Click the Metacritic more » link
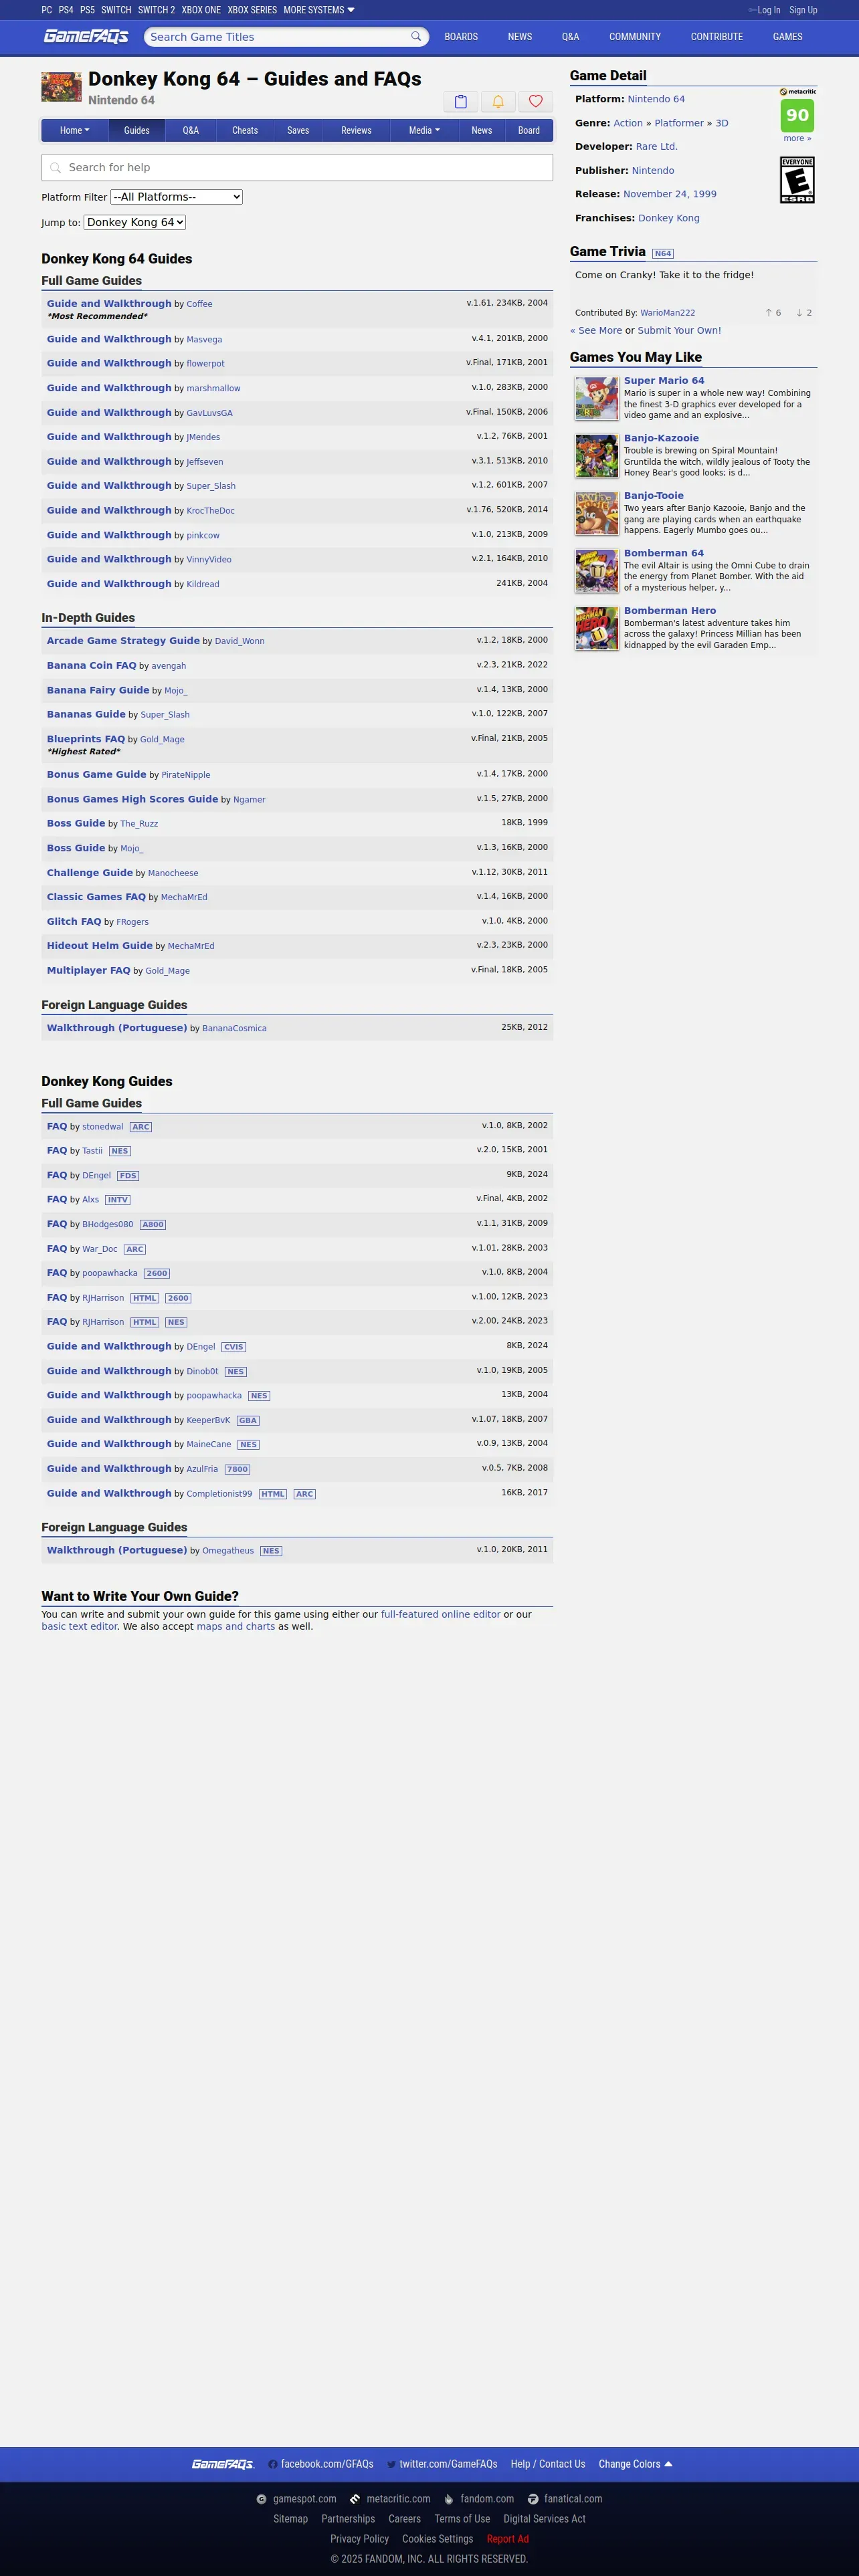The width and height of the screenshot is (859, 2576). (x=797, y=138)
